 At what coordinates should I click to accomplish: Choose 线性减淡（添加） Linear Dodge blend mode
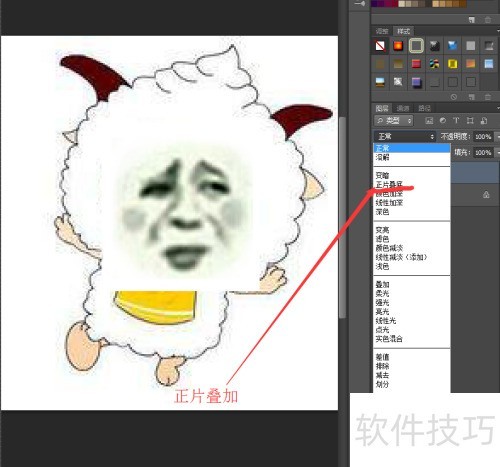[401, 257]
